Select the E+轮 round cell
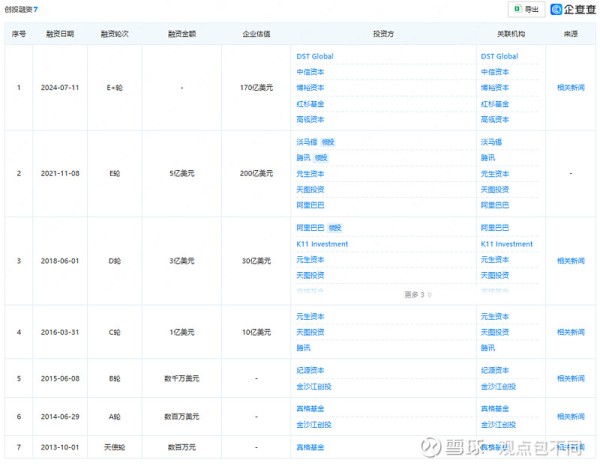 114,88
